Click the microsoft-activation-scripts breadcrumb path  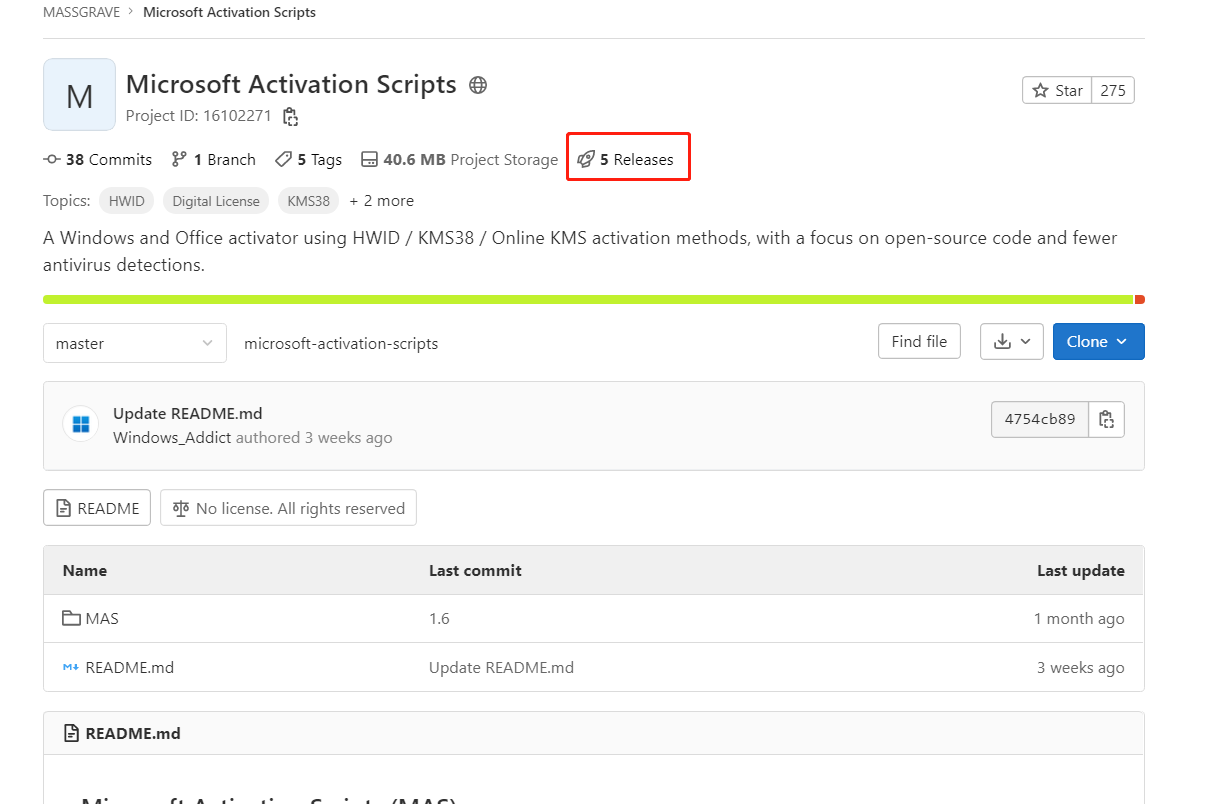pyautogui.click(x=341, y=343)
